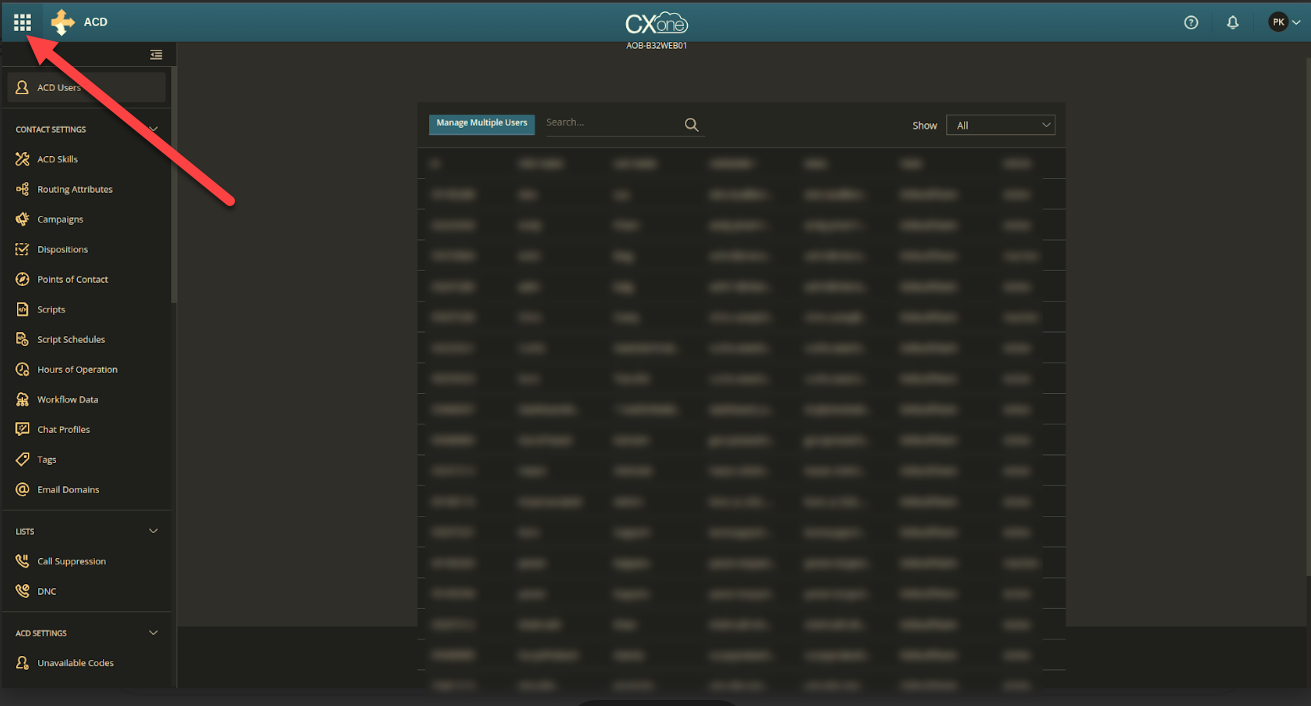This screenshot has width=1311, height=706.
Task: Open the app launcher grid icon
Action: (21, 21)
